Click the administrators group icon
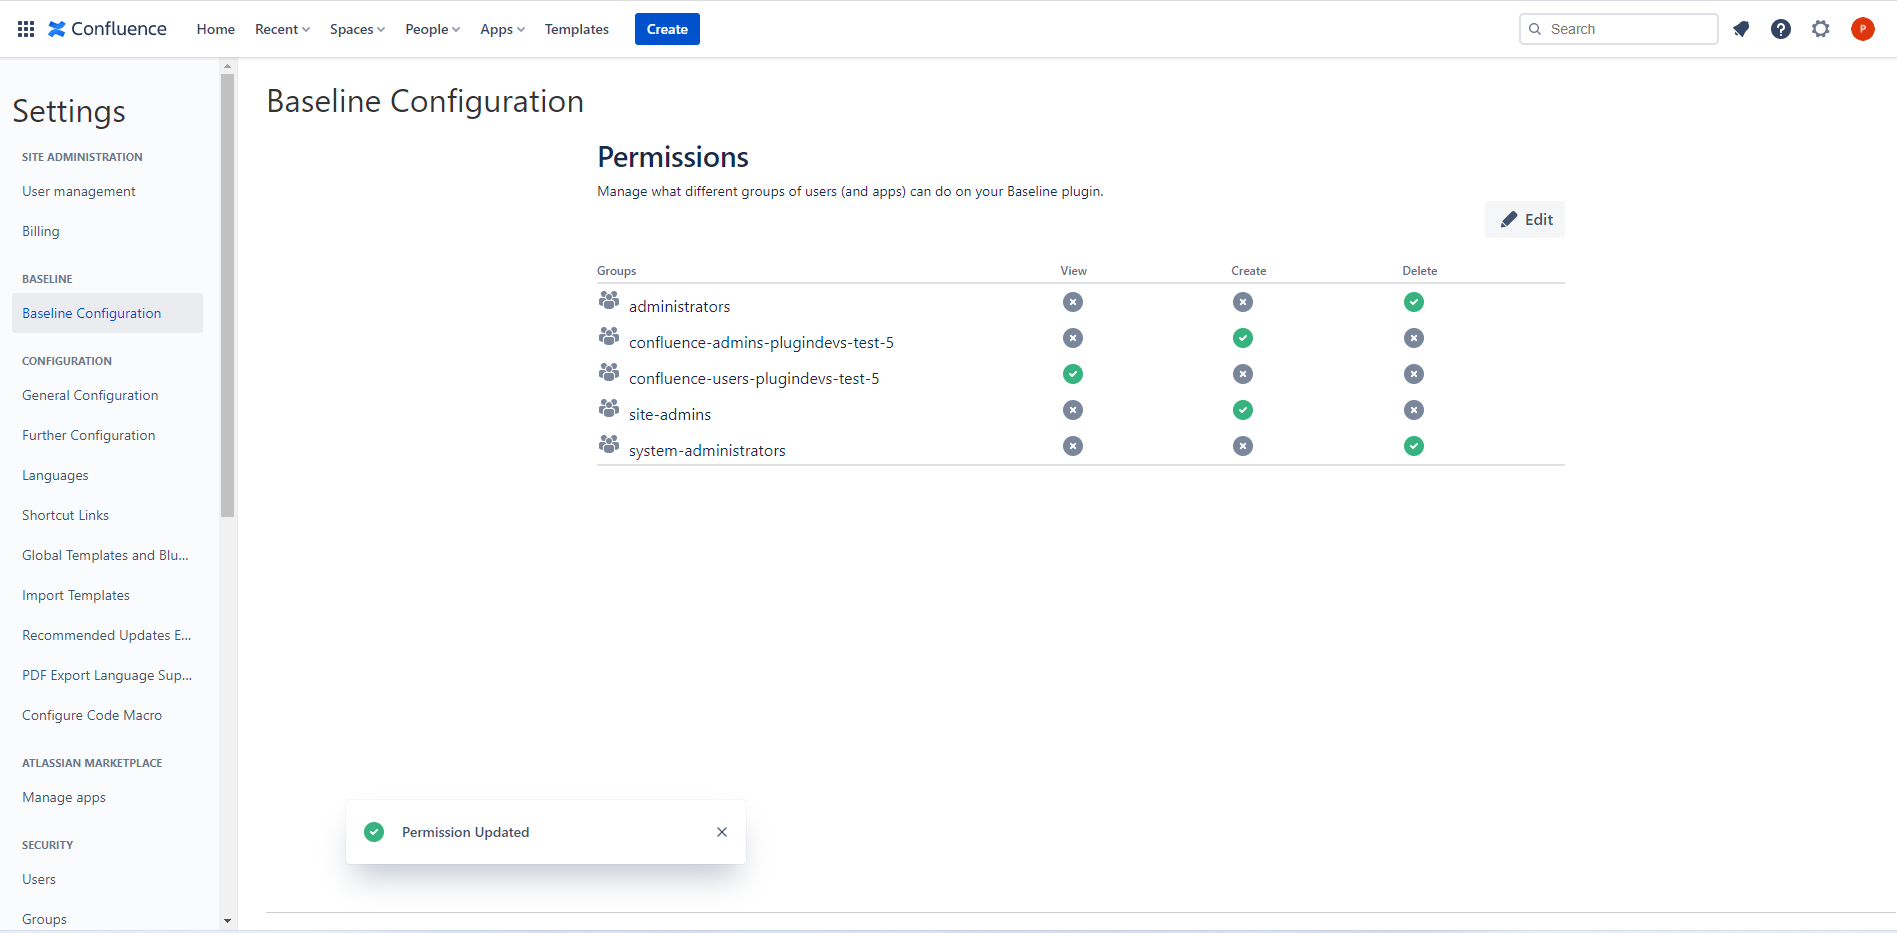This screenshot has height=933, width=1897. point(609,301)
